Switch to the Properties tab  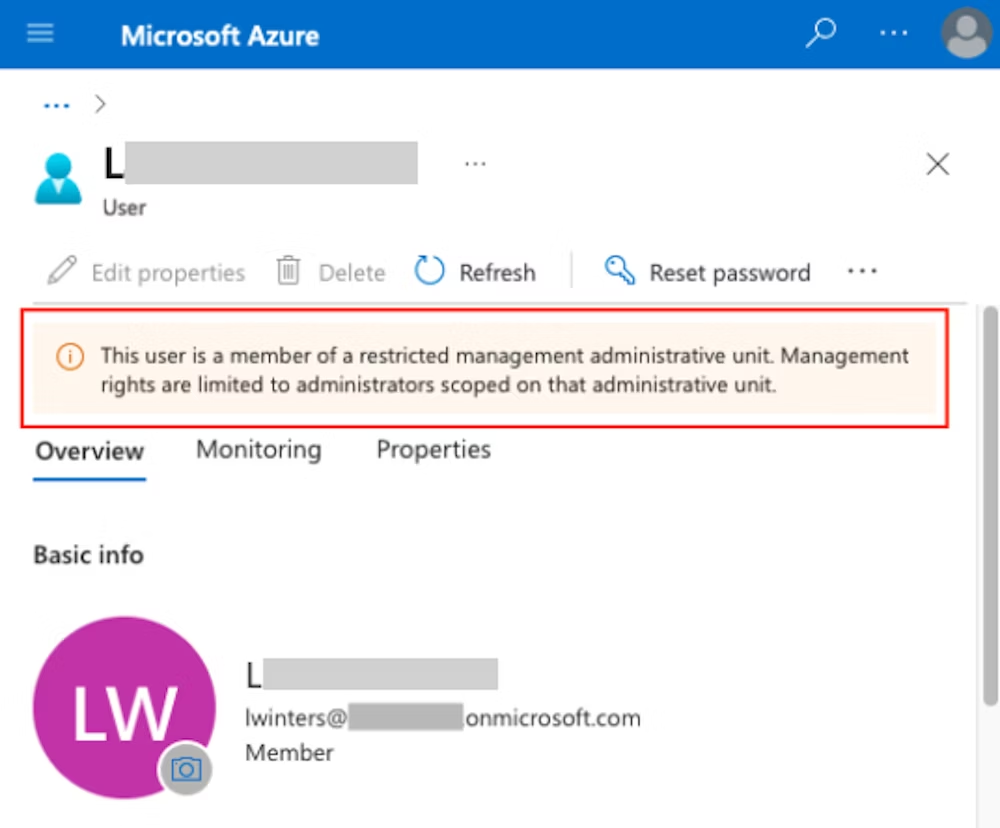433,450
